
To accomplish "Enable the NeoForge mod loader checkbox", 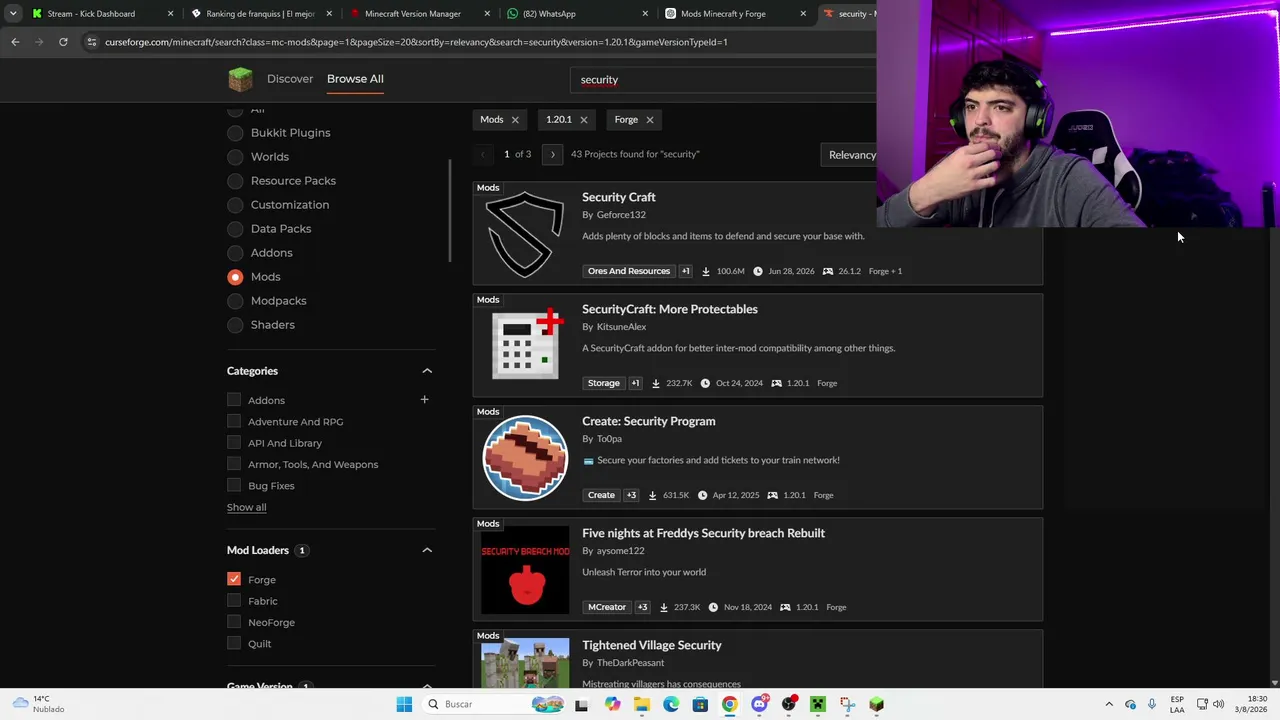I will pos(234,622).
